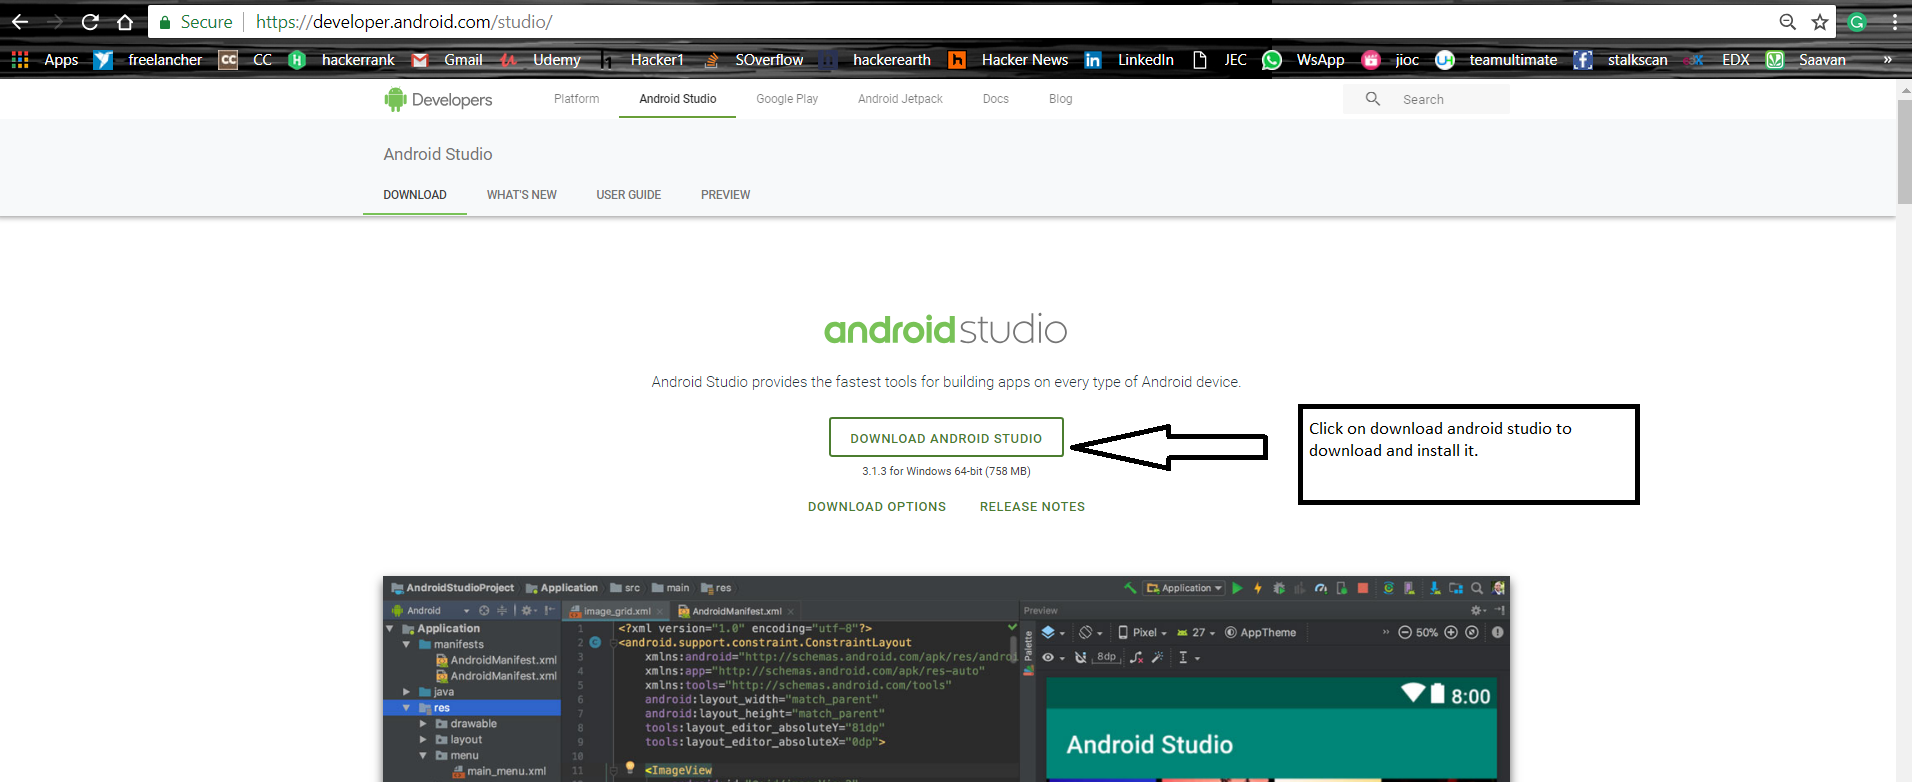Open the hackerearth bookmark
The width and height of the screenshot is (1912, 782).
coord(875,60)
